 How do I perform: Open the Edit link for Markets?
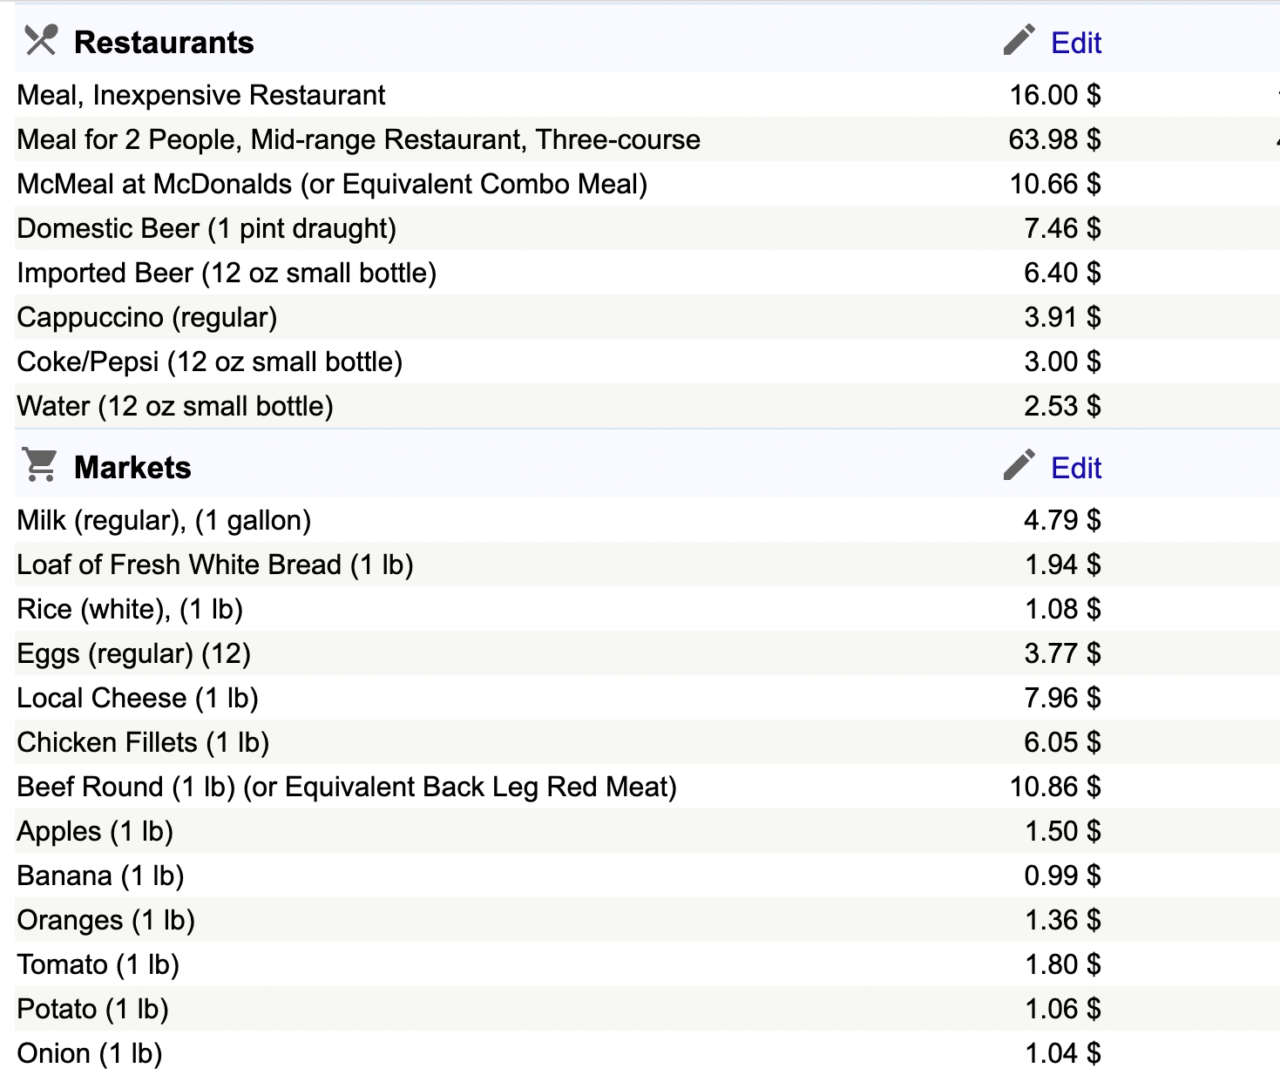[1076, 468]
